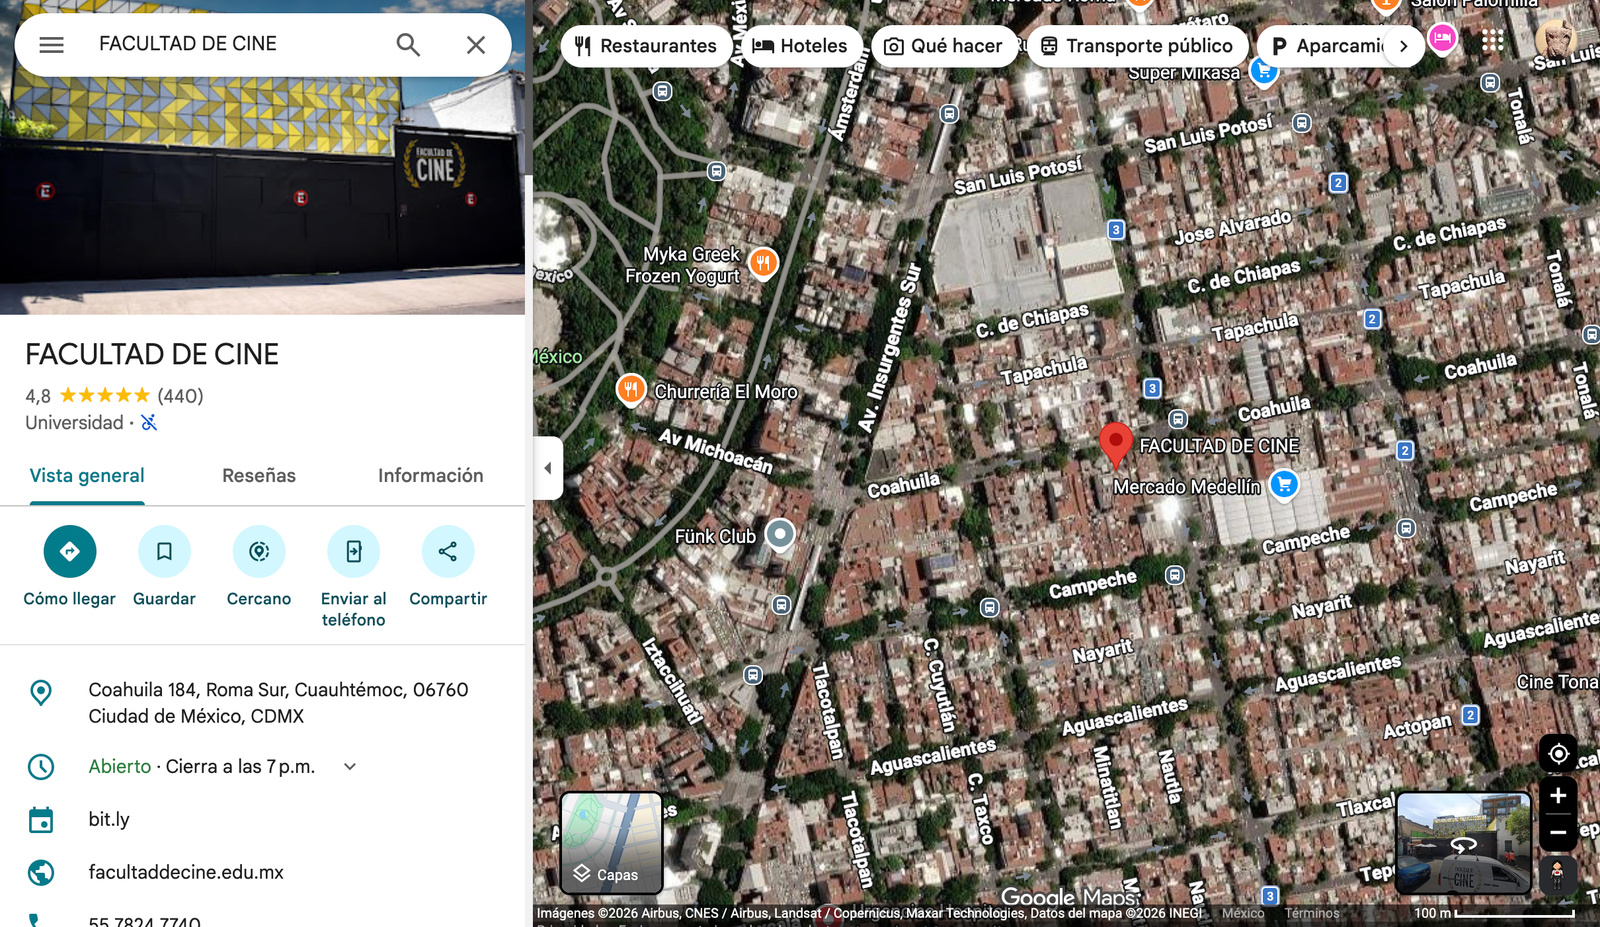1600x927 pixels.
Task: Open the hamburger menu in search bar
Action: [52, 45]
